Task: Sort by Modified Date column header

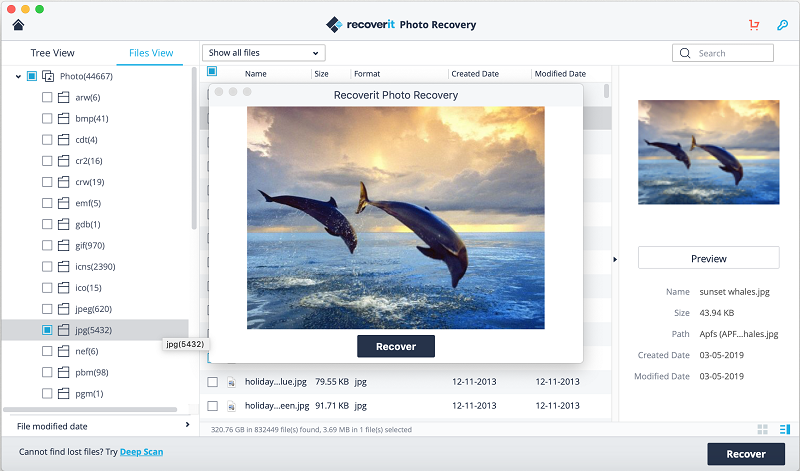Action: [x=560, y=74]
